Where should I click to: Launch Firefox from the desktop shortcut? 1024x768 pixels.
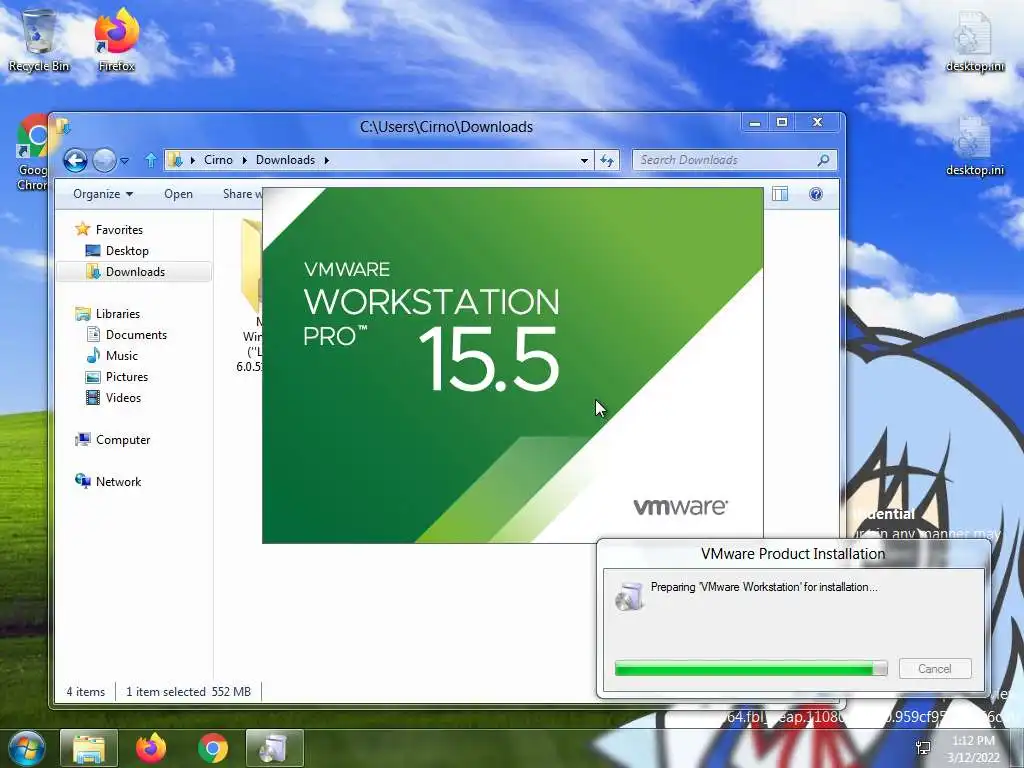click(x=116, y=40)
